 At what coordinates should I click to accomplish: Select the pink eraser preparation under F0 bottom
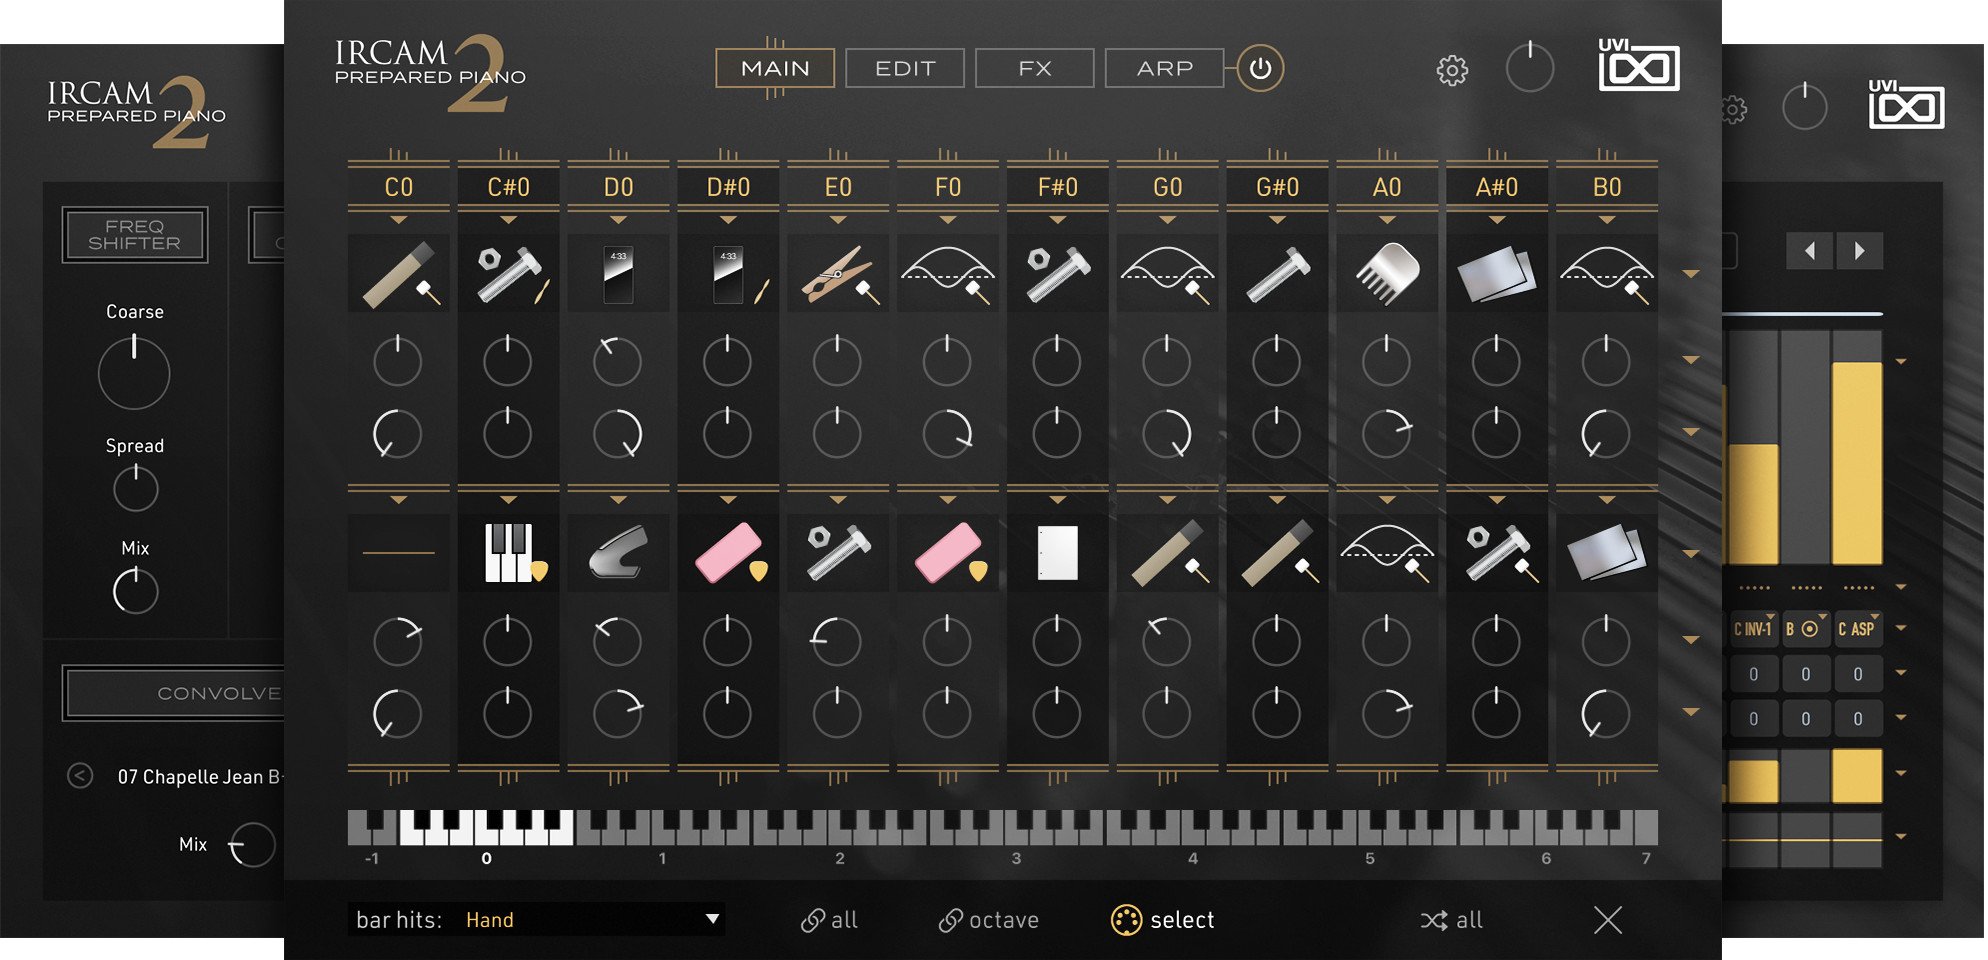[x=948, y=553]
